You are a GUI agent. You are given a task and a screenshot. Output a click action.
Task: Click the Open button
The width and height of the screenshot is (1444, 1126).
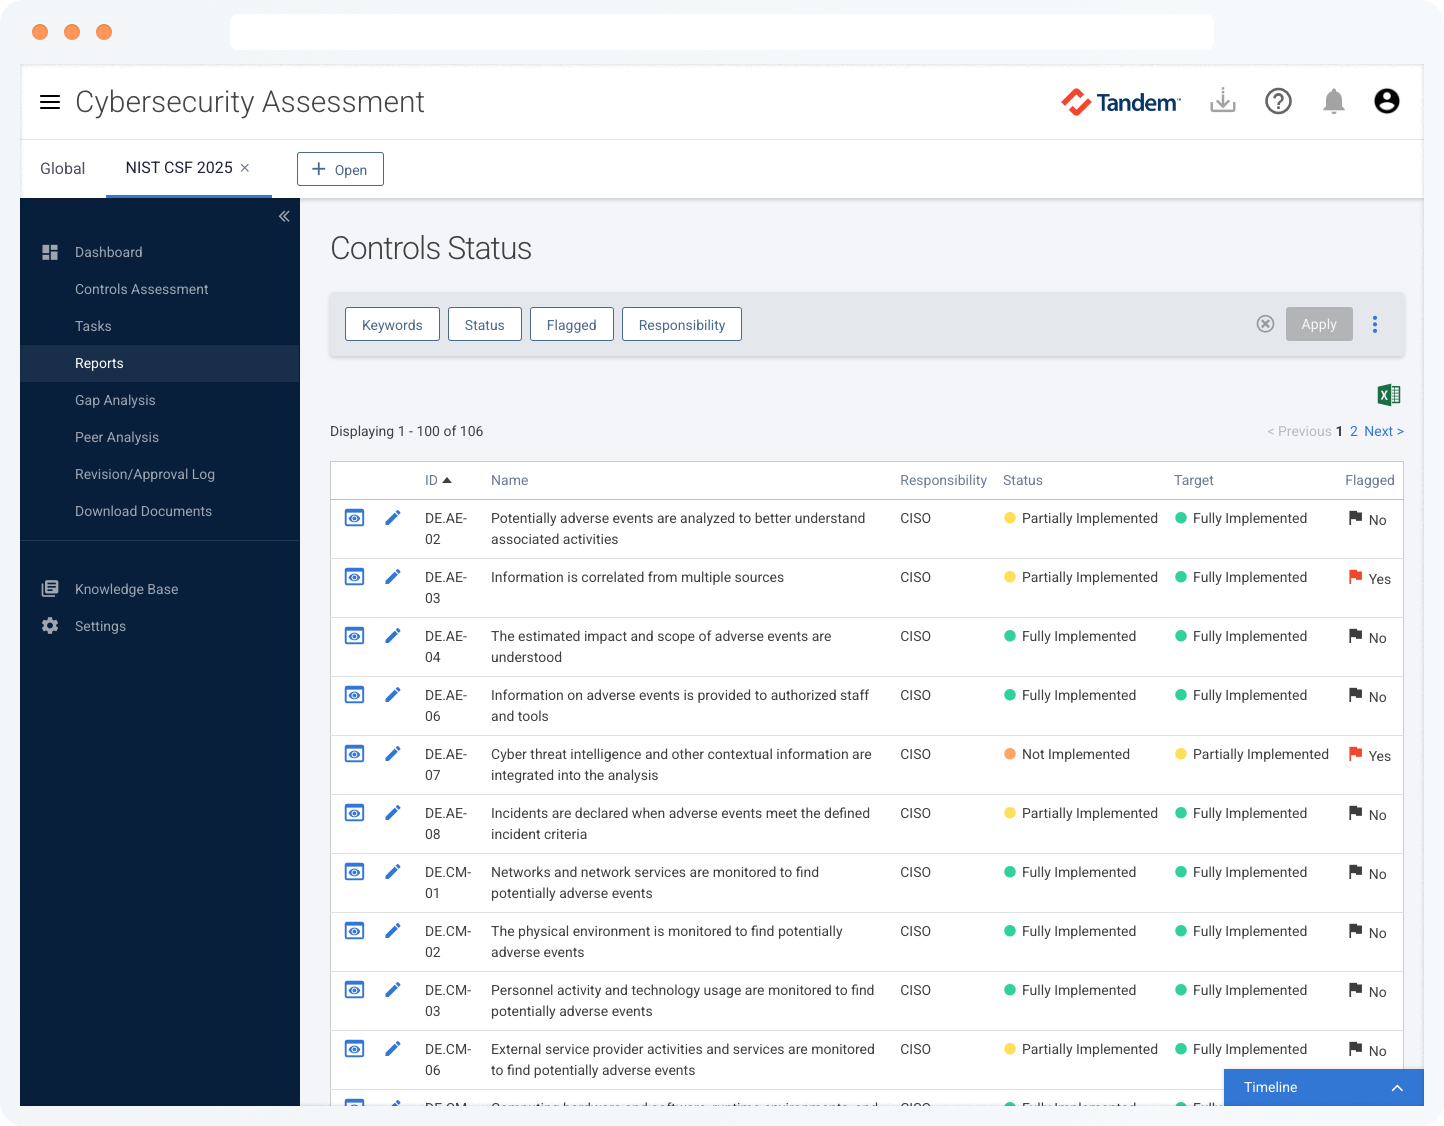point(340,169)
